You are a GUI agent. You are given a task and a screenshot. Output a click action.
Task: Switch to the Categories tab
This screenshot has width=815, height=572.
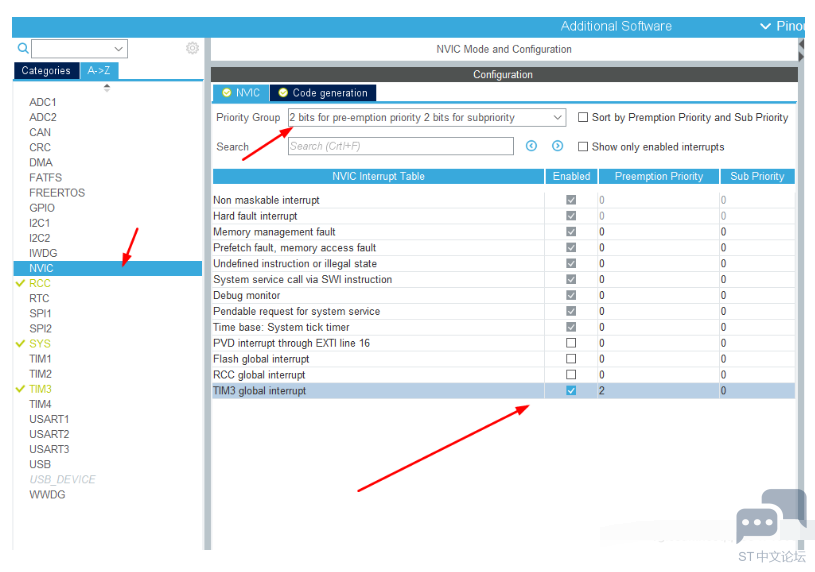point(46,71)
